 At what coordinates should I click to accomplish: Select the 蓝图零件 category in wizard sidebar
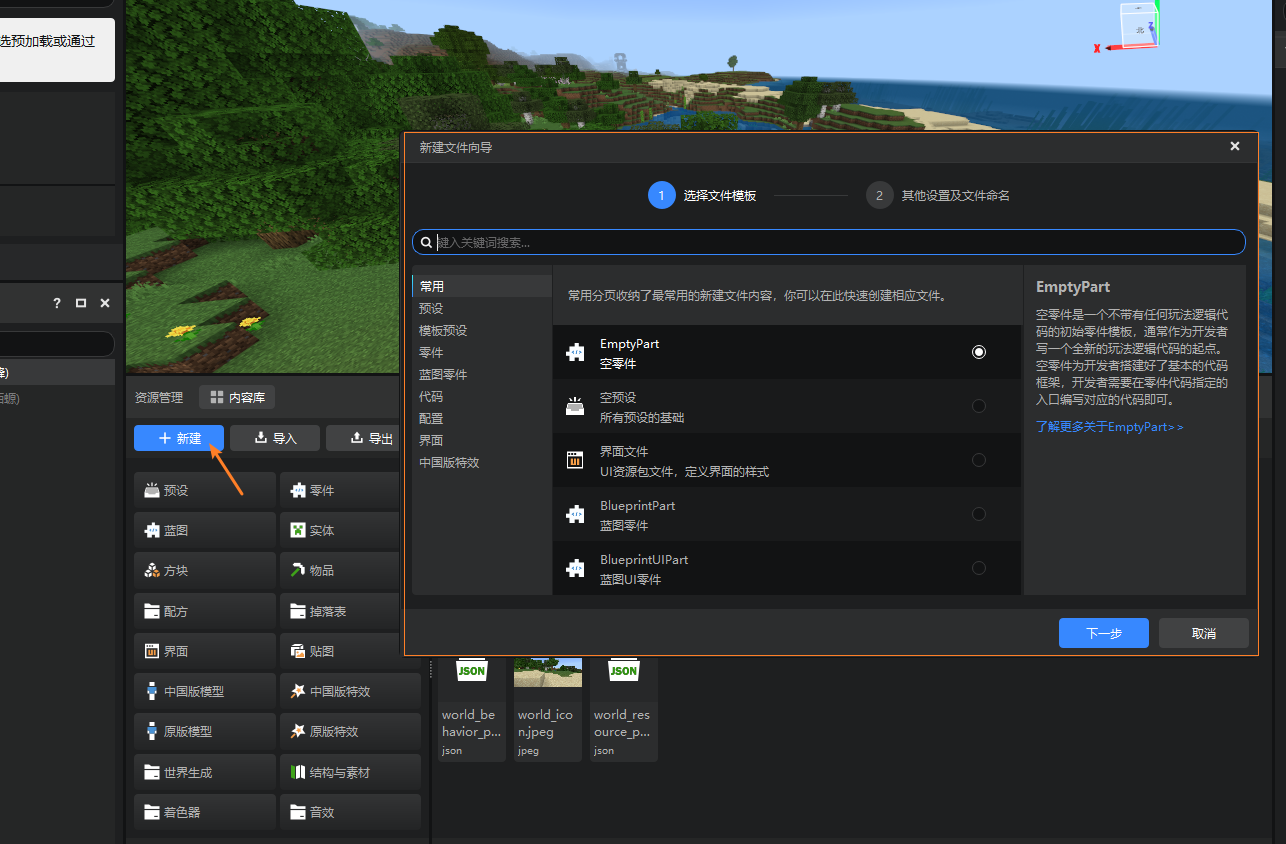[x=481, y=374]
